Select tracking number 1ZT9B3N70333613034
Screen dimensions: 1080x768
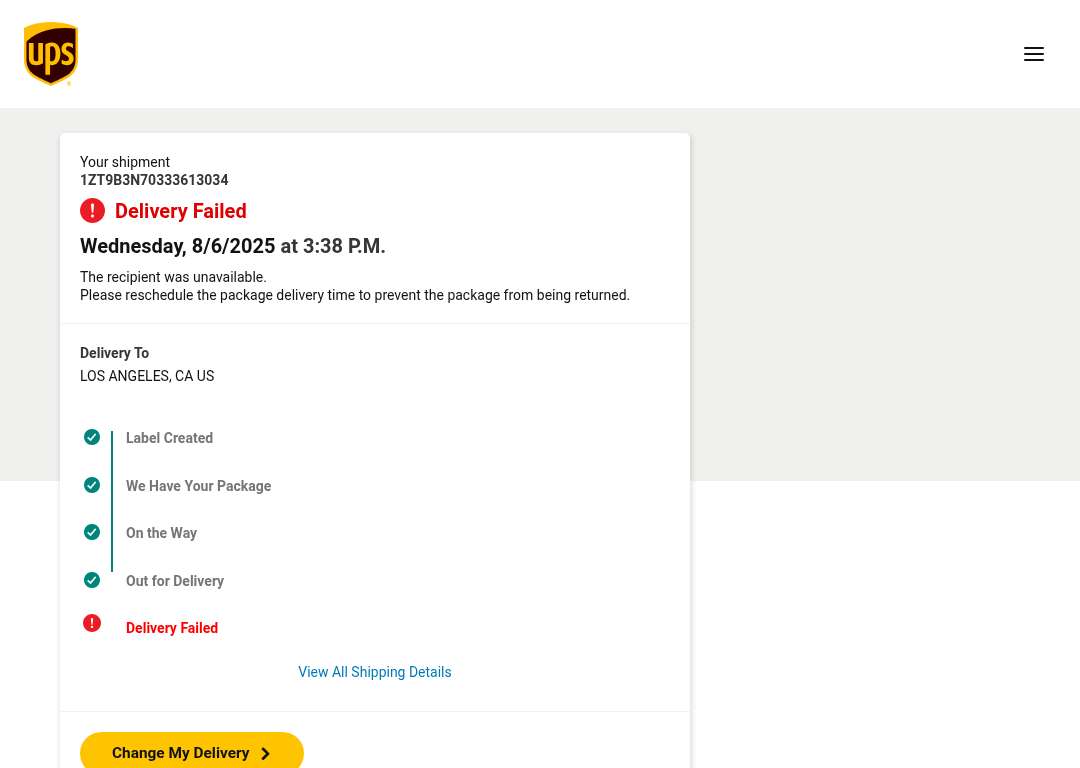point(154,180)
